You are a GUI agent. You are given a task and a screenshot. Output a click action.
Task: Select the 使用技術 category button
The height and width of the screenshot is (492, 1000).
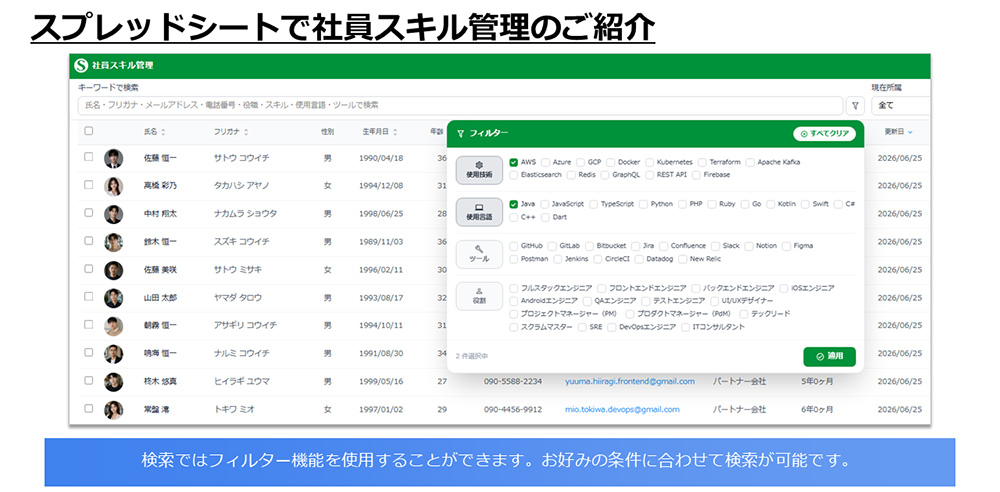click(479, 170)
